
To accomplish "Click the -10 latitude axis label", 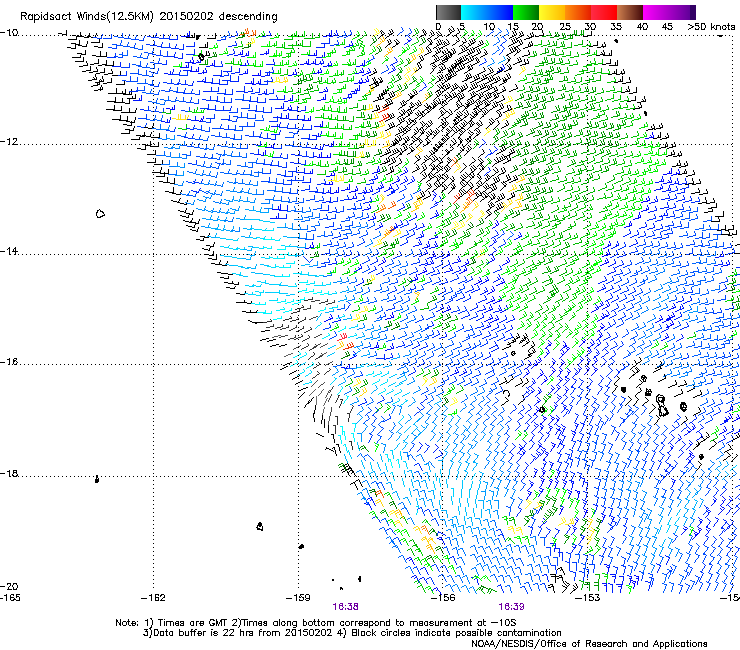I will 9,33.
